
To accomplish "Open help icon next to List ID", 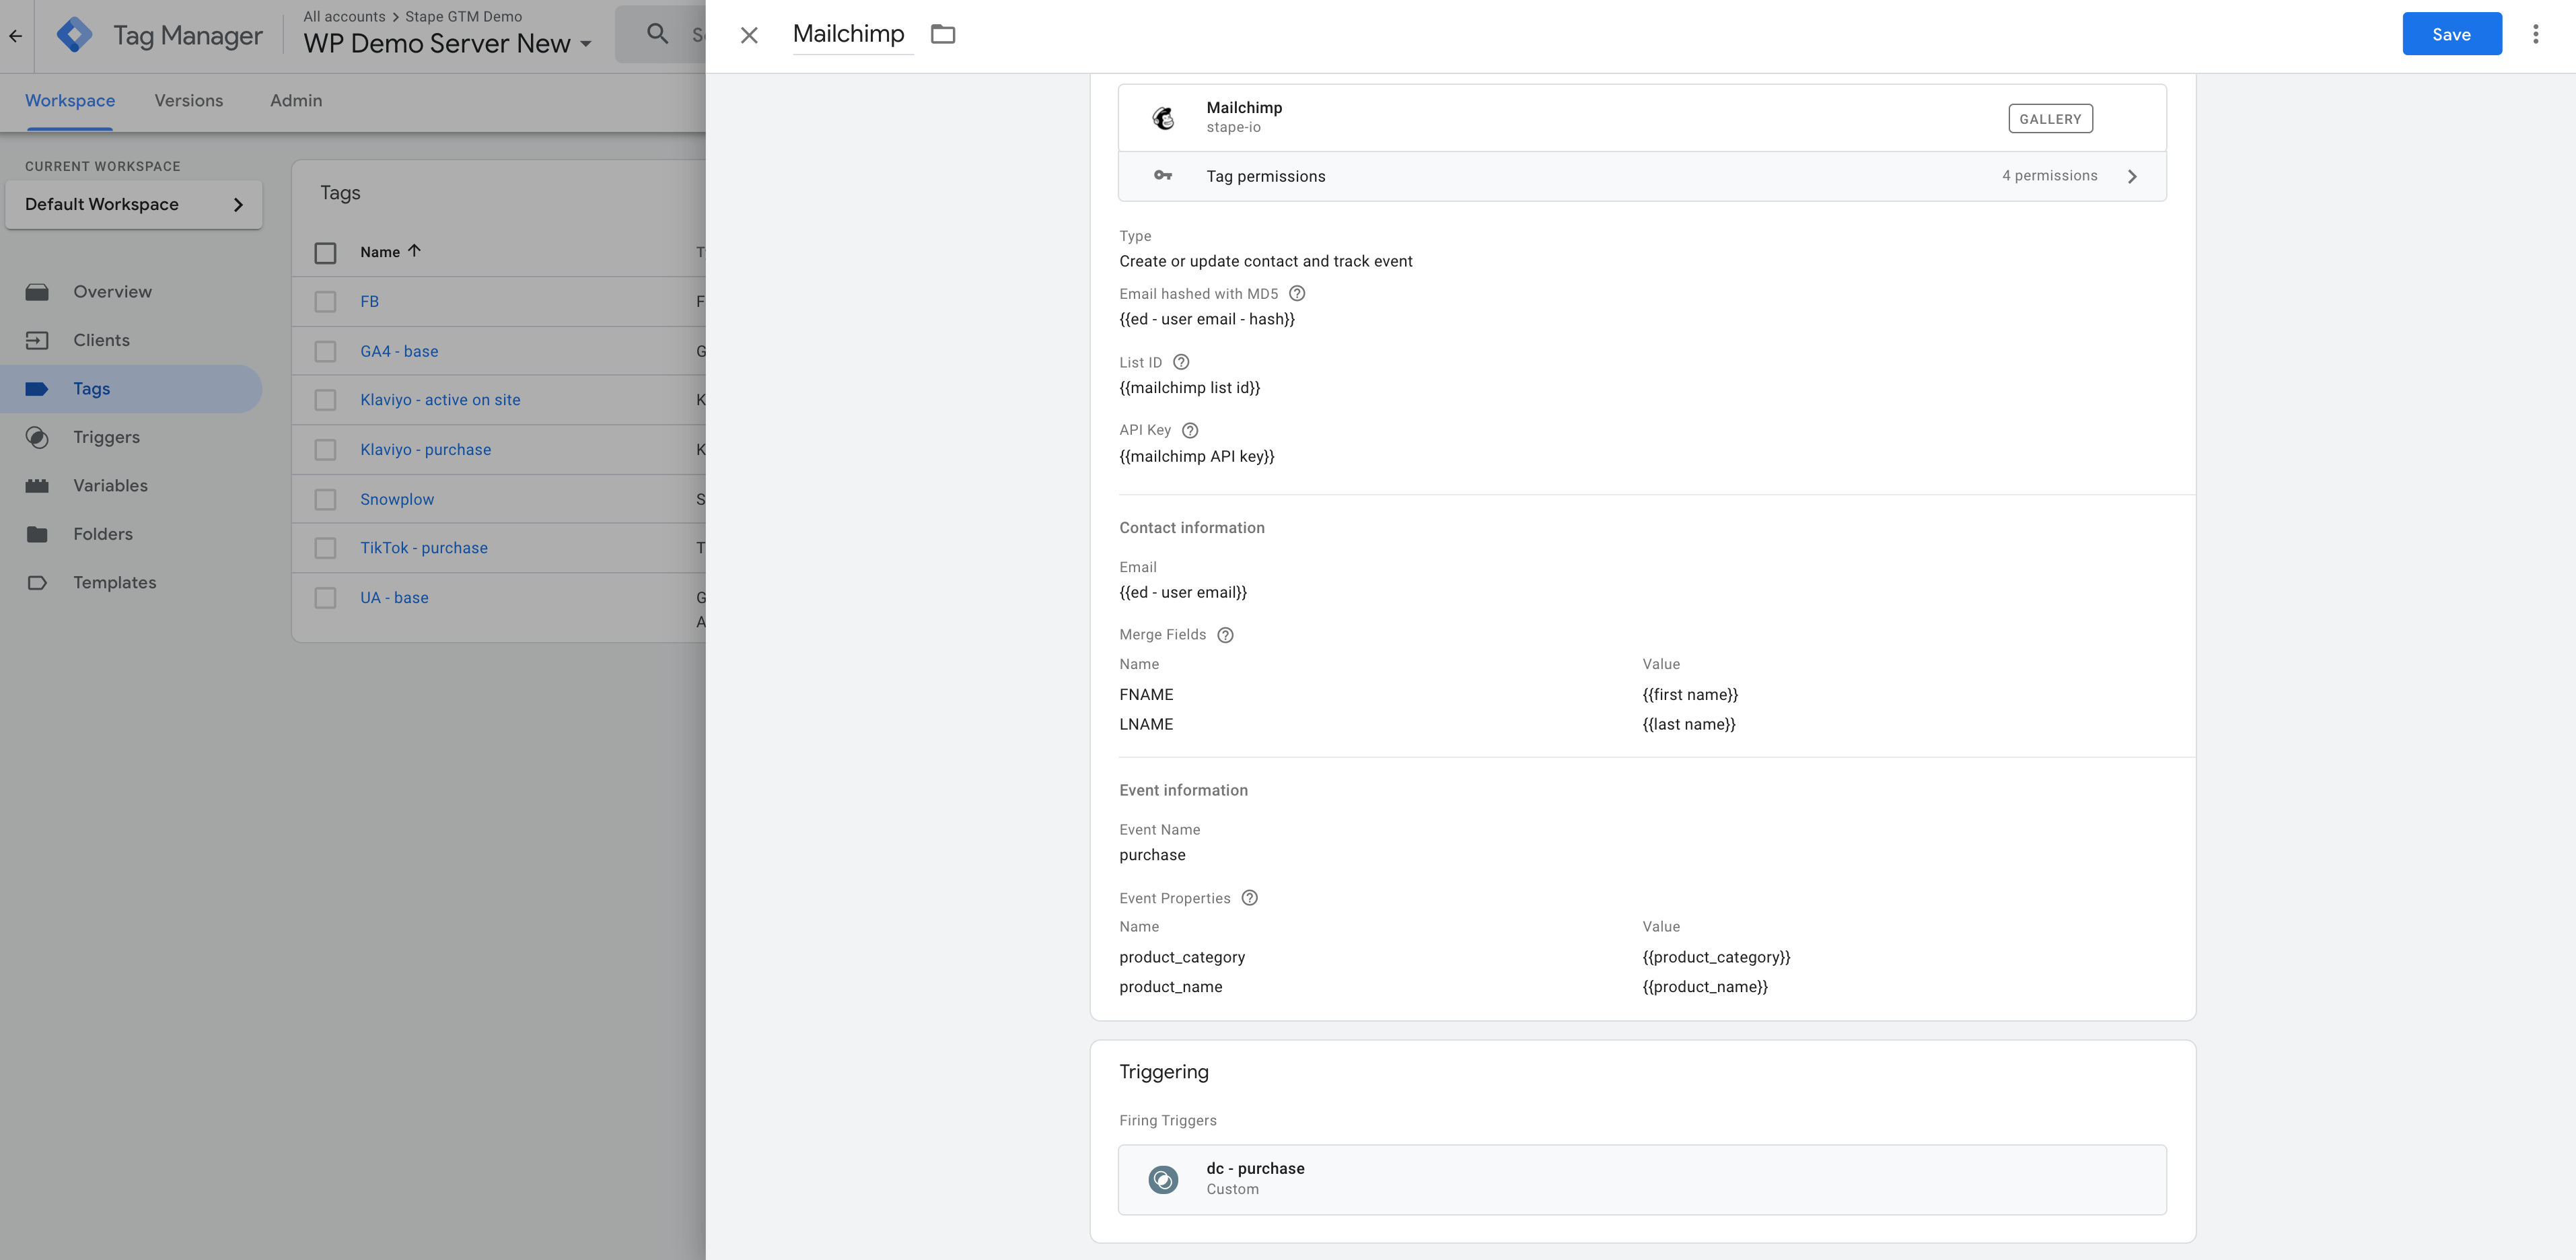I will [x=1181, y=362].
